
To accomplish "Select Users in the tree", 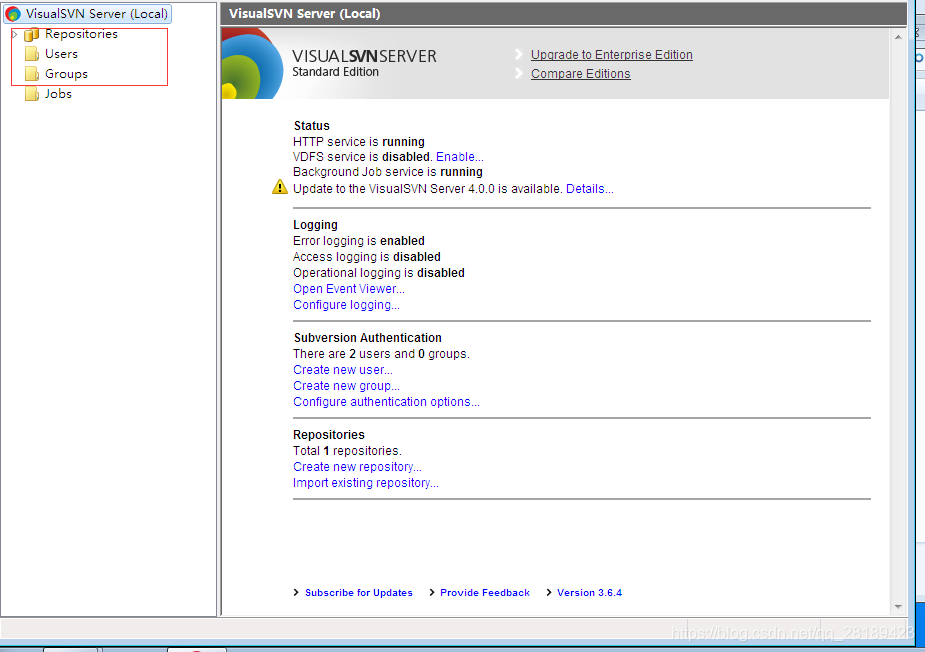I will pyautogui.click(x=61, y=54).
